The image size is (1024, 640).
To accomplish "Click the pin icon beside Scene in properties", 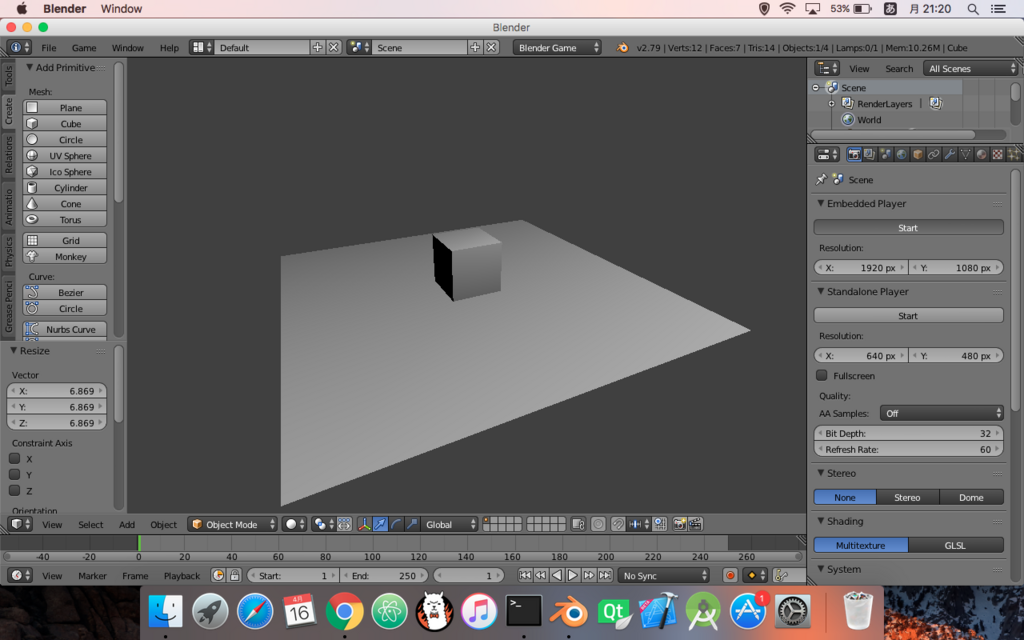I will (821, 180).
